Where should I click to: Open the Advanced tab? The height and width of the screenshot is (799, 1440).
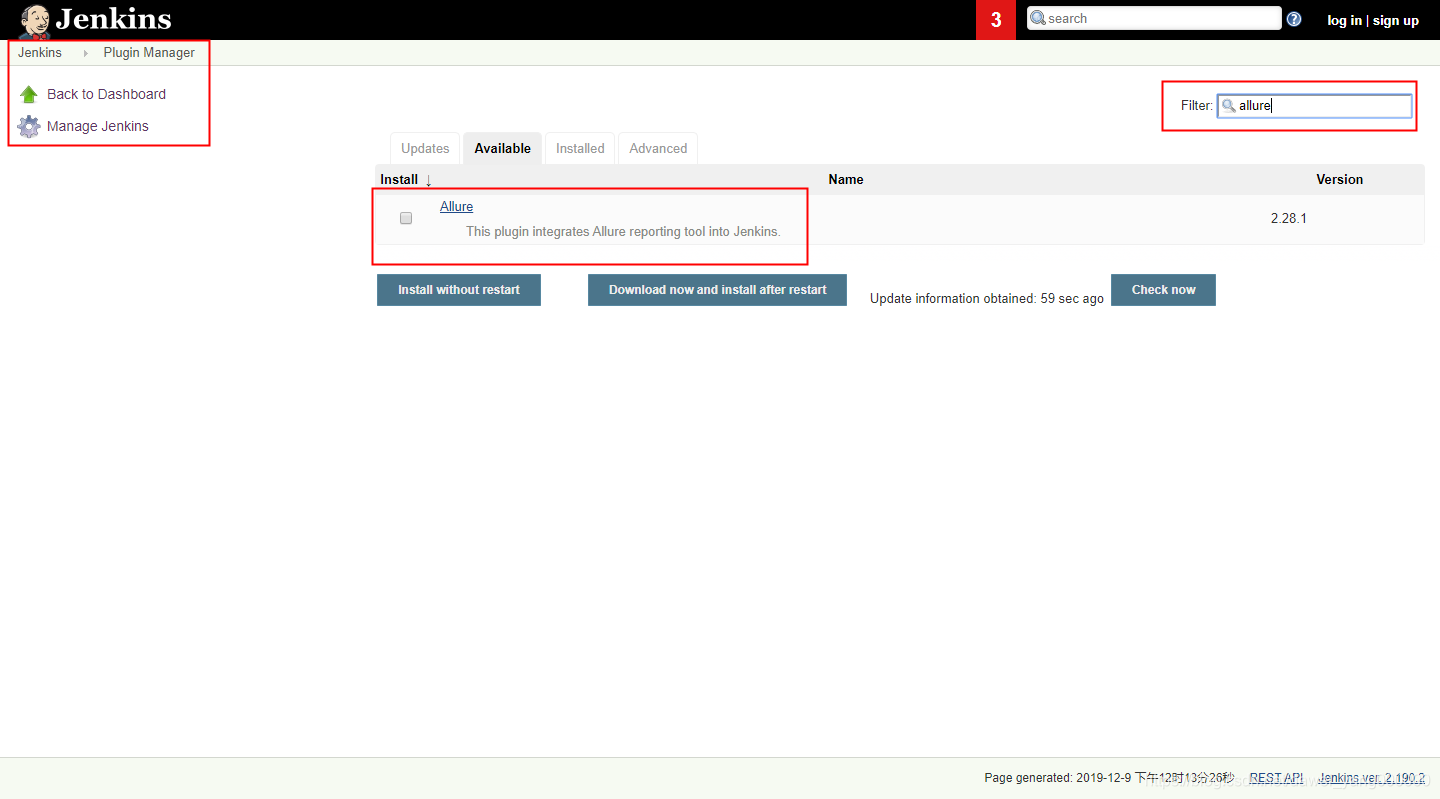coord(658,148)
